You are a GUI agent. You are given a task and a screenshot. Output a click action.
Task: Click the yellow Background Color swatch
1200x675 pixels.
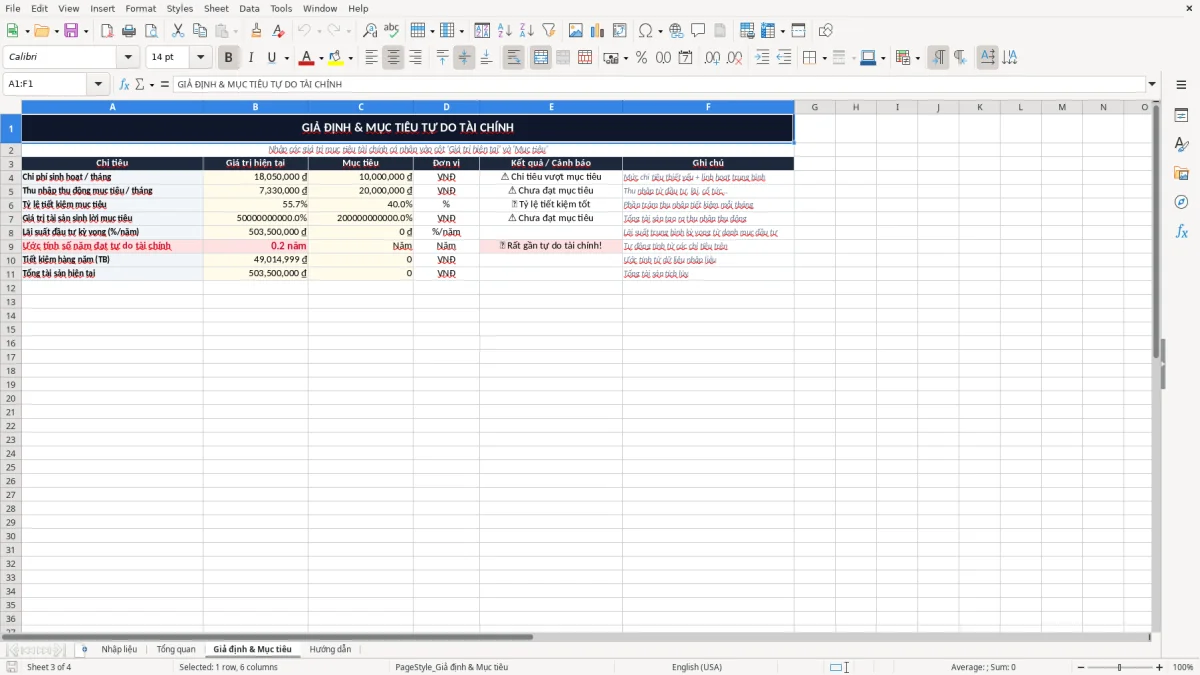(x=336, y=58)
